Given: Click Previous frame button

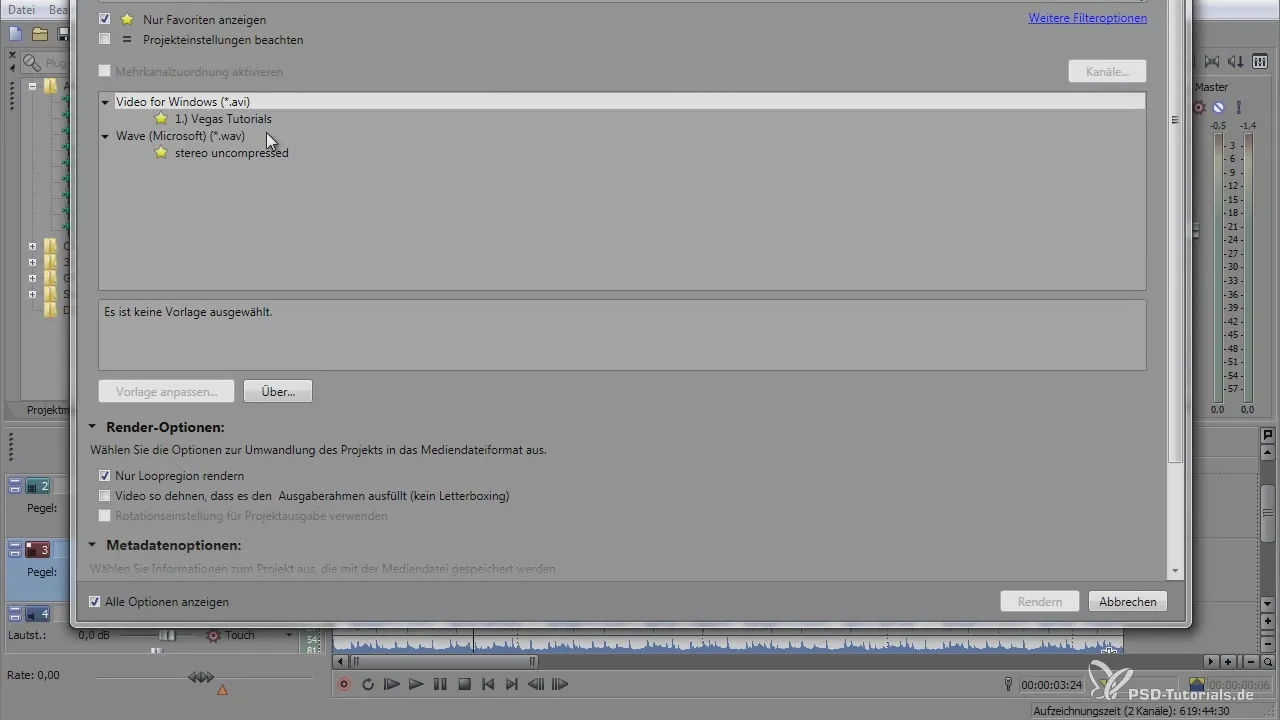Looking at the screenshot, I should 536,685.
